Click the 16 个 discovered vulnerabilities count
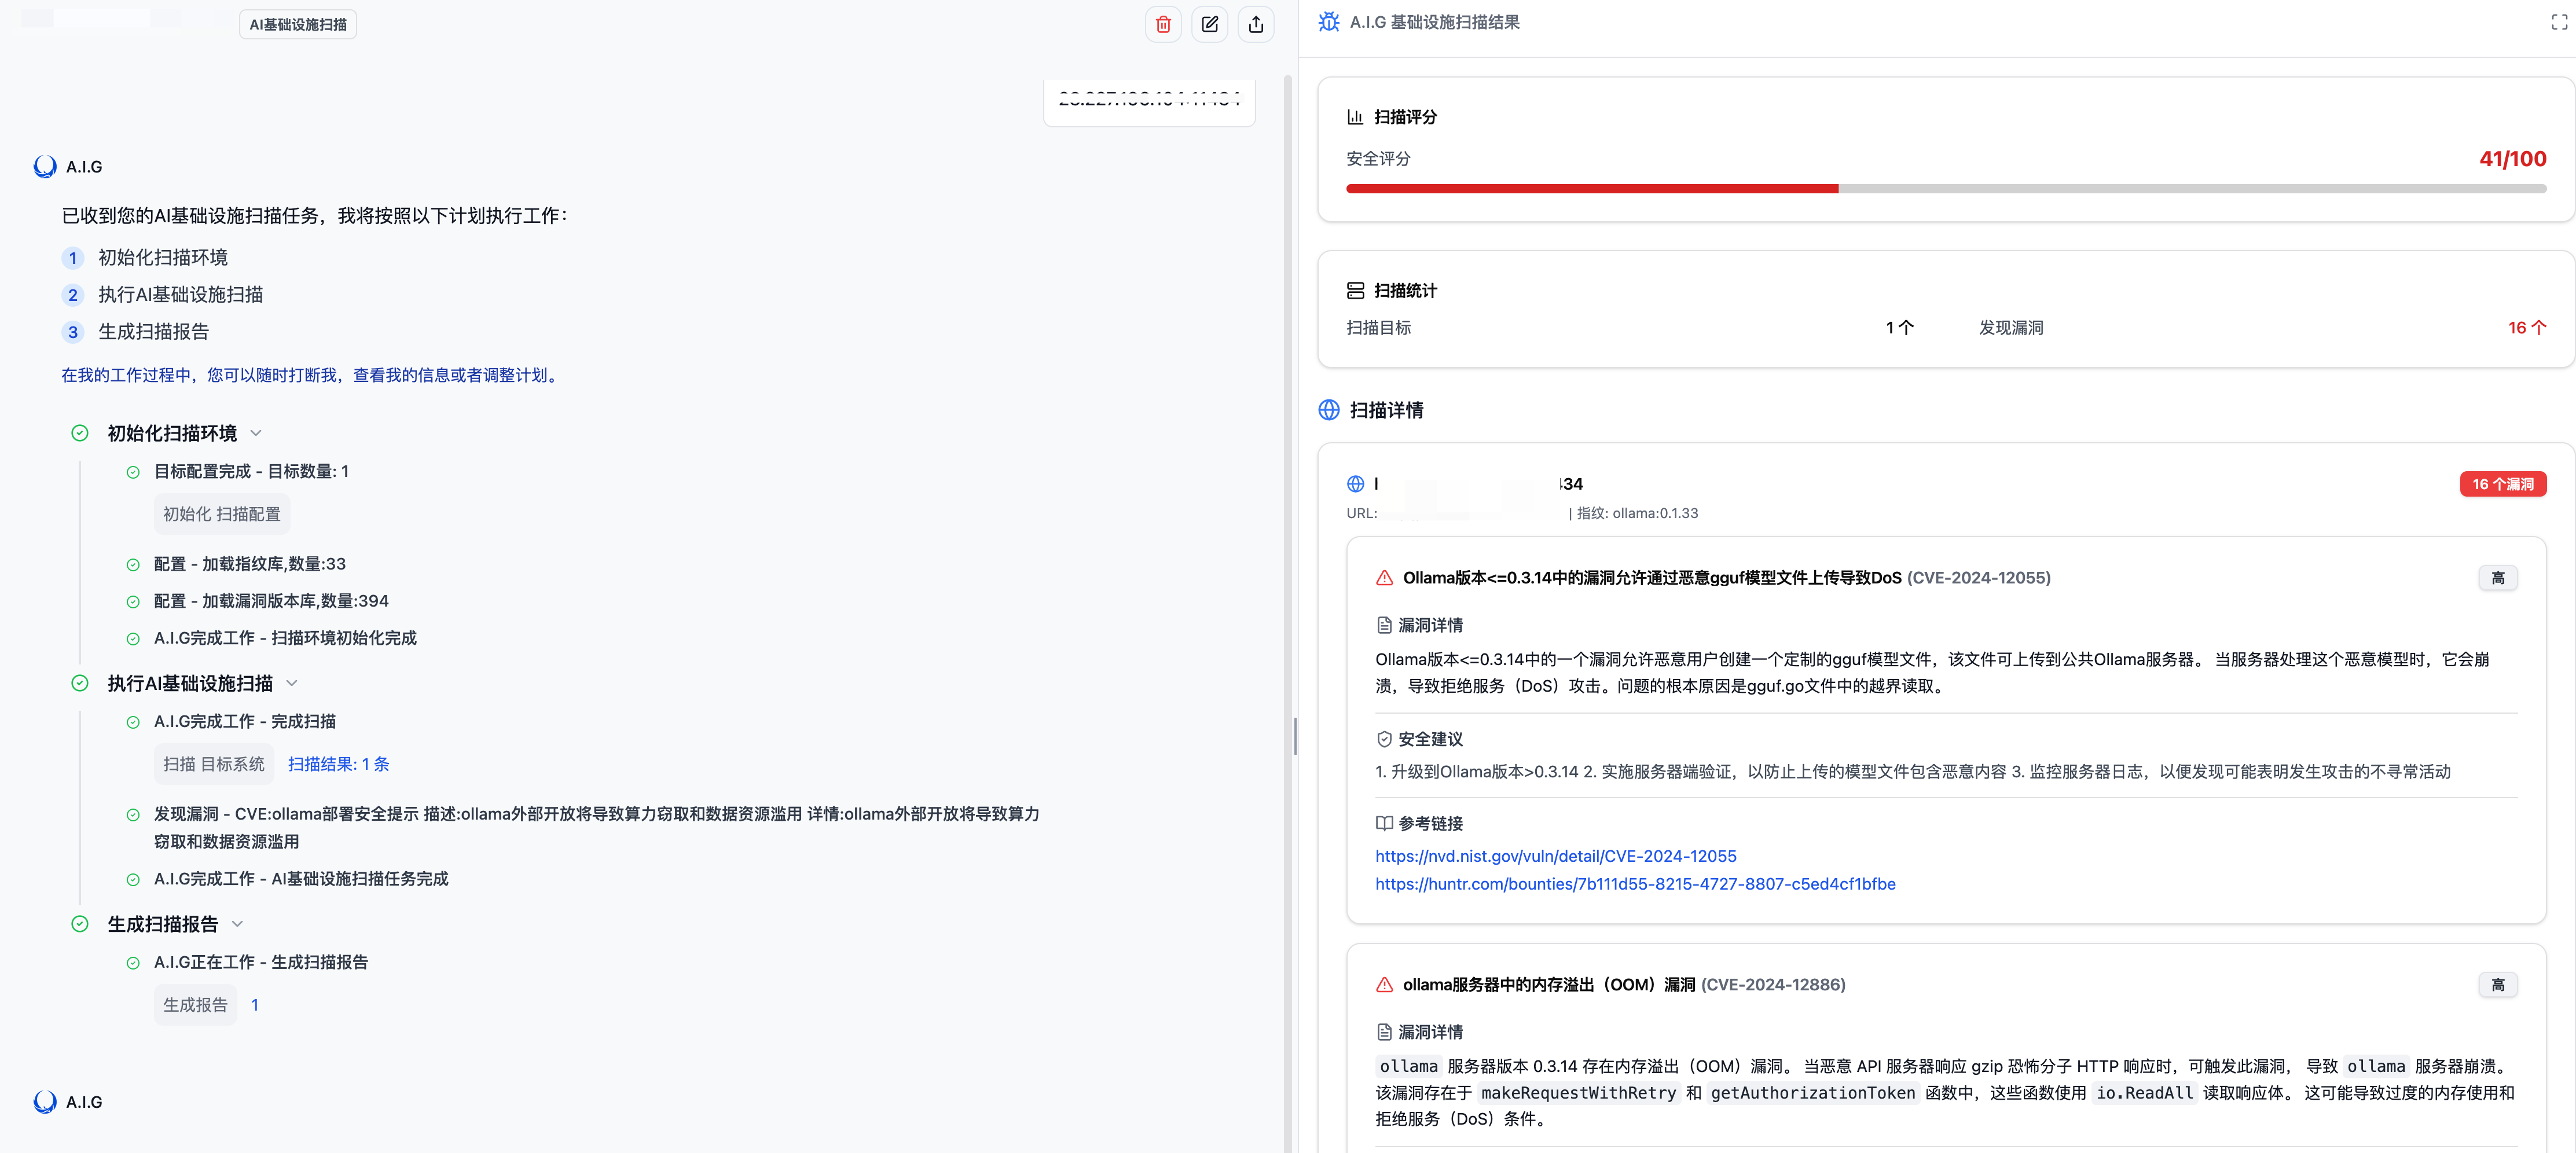Screen dimensions: 2576x1153 pyautogui.click(x=2526, y=328)
